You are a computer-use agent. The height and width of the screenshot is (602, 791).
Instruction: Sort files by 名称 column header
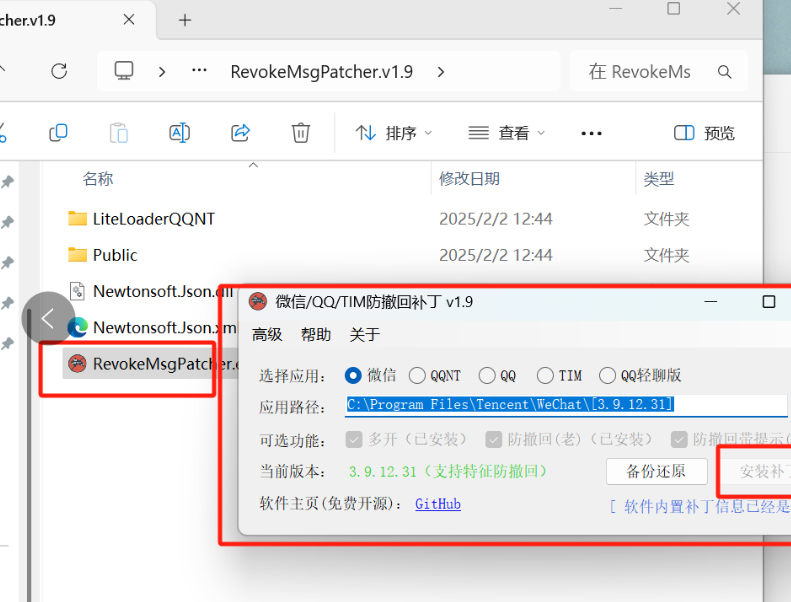point(98,179)
